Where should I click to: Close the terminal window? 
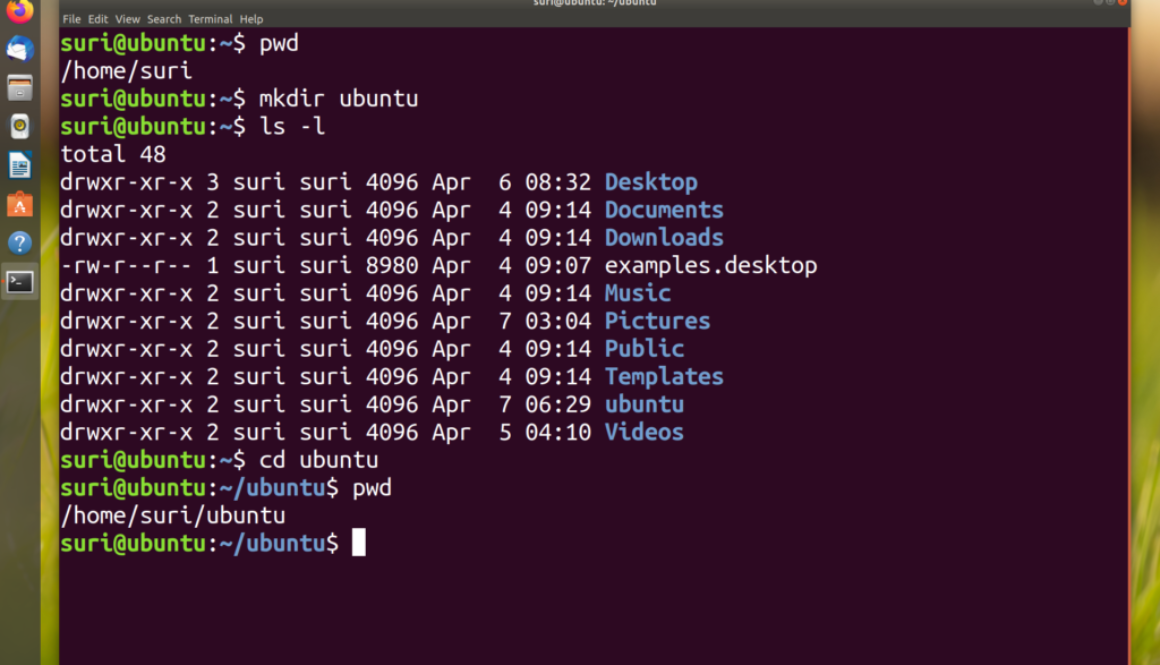point(1120,4)
